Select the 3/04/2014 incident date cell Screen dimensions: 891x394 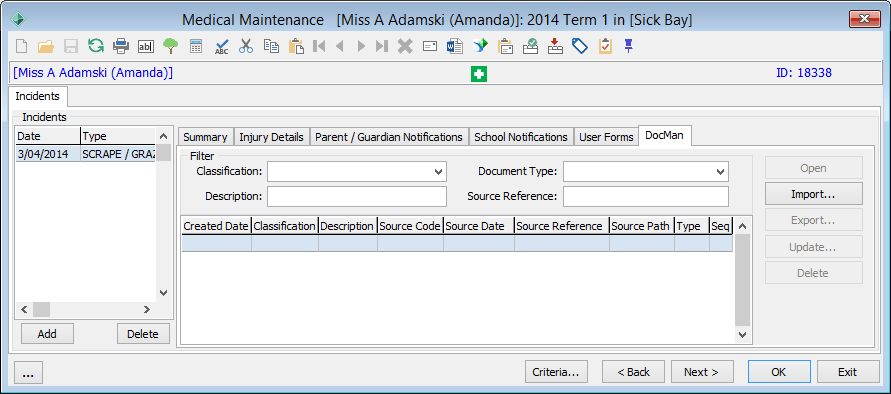tap(48, 154)
